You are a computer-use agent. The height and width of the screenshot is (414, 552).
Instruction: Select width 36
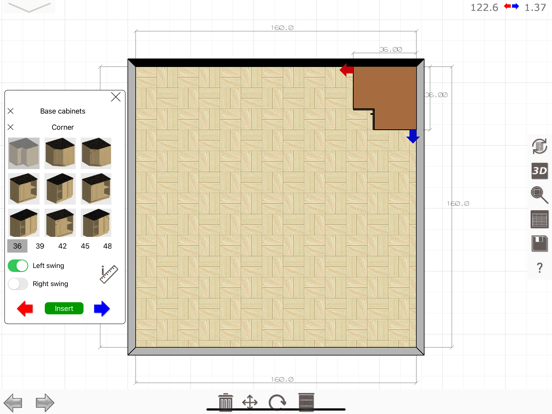17,246
